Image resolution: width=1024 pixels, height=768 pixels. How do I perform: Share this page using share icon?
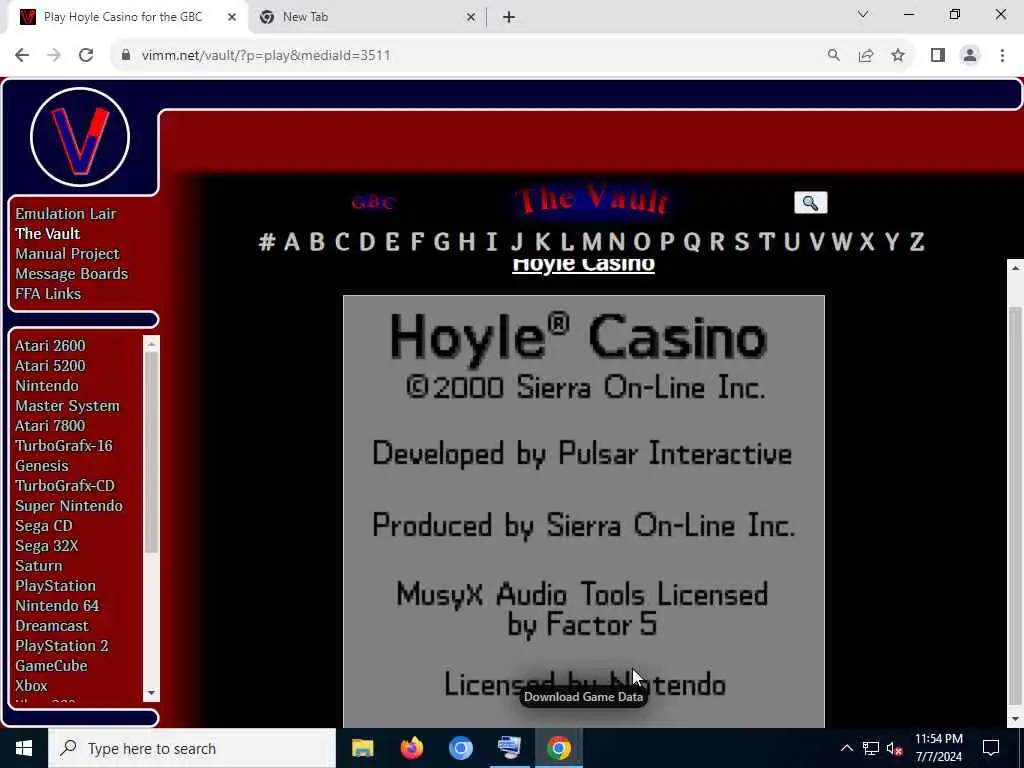pos(866,56)
